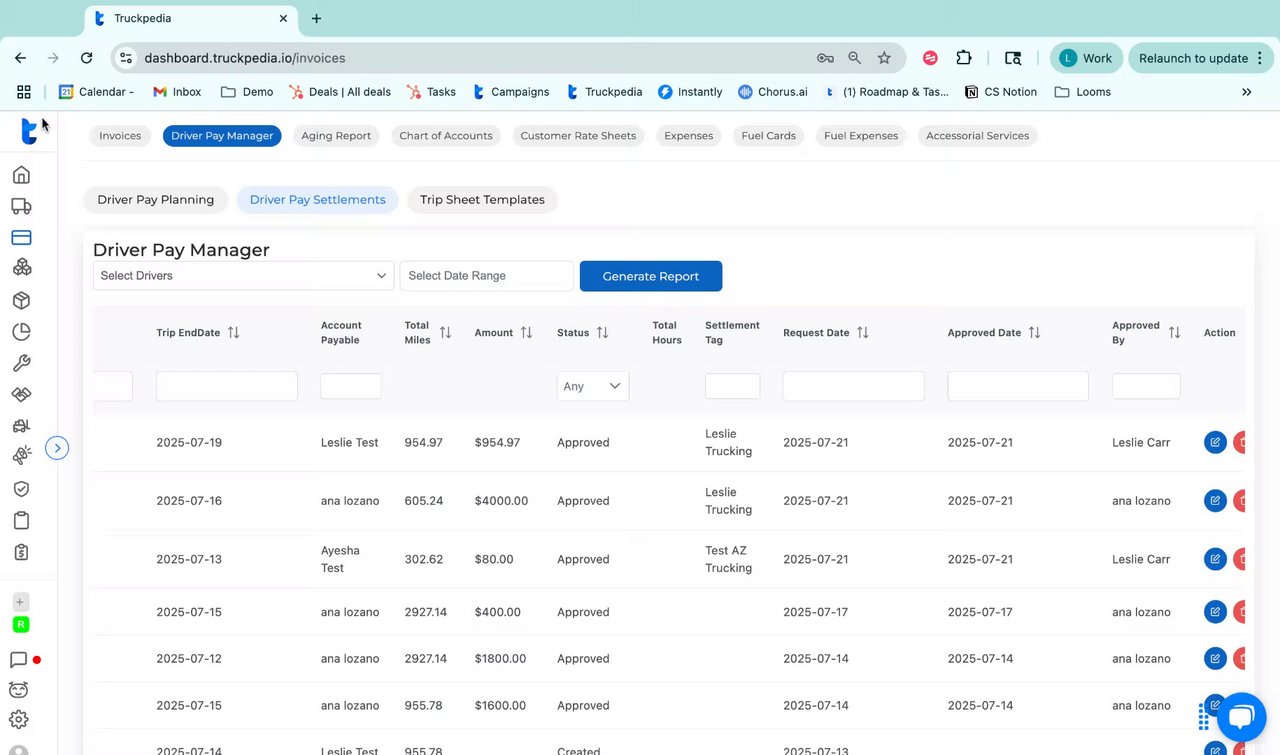1280x755 pixels.
Task: Click the Select Date Range field
Action: point(486,276)
